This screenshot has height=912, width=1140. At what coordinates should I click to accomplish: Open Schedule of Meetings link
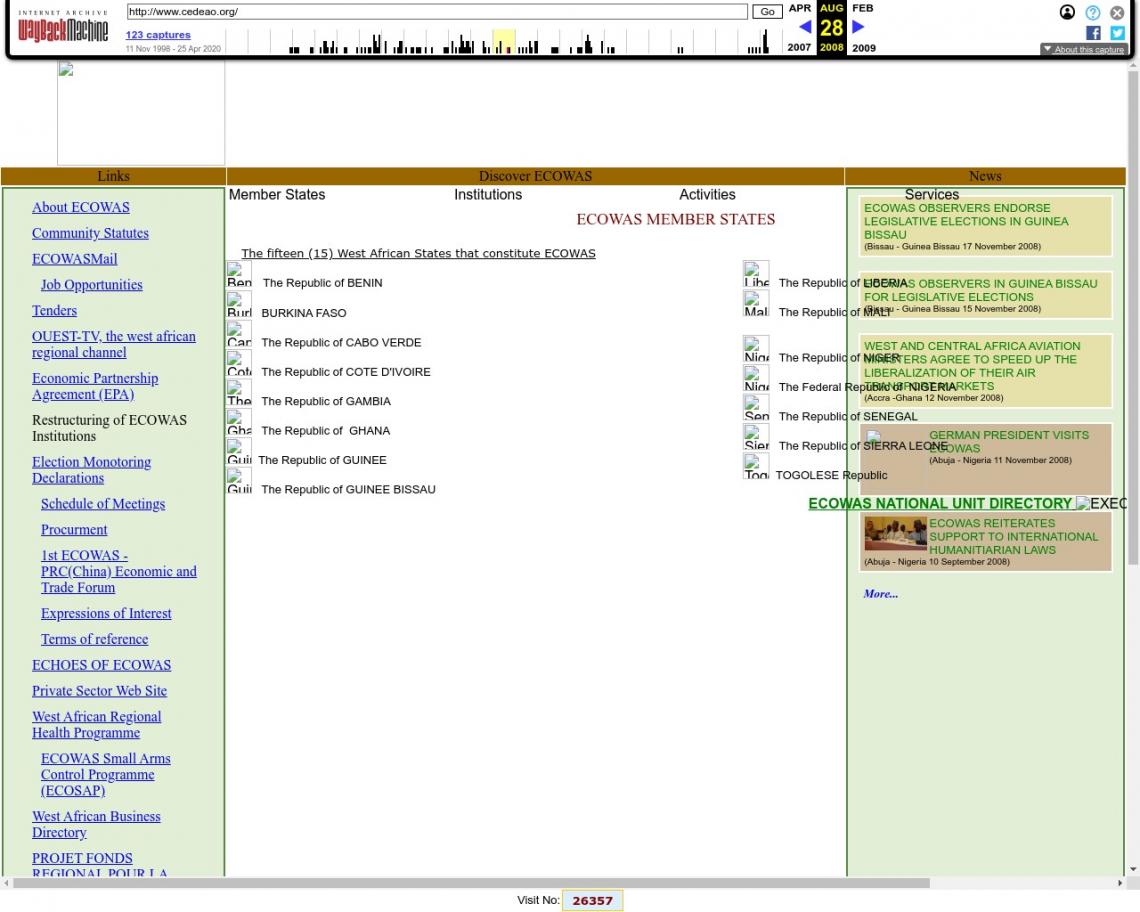(103, 504)
